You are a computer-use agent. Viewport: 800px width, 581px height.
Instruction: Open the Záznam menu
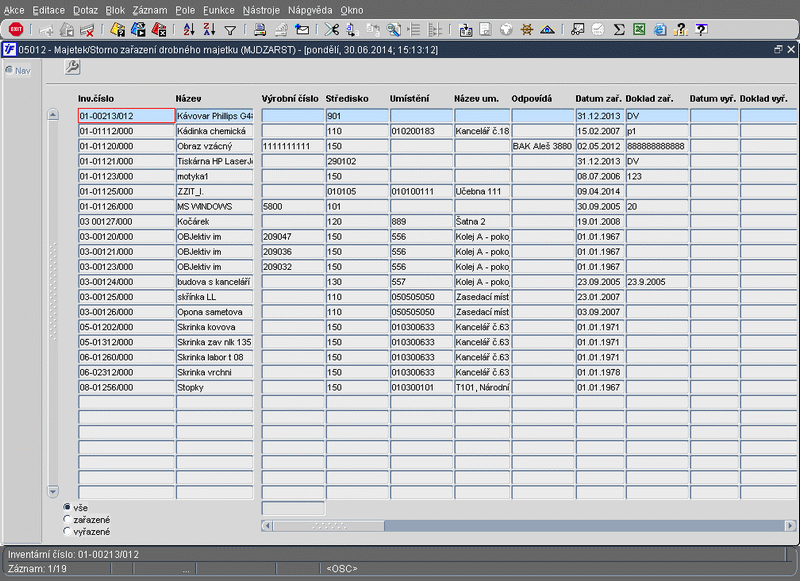pyautogui.click(x=149, y=8)
